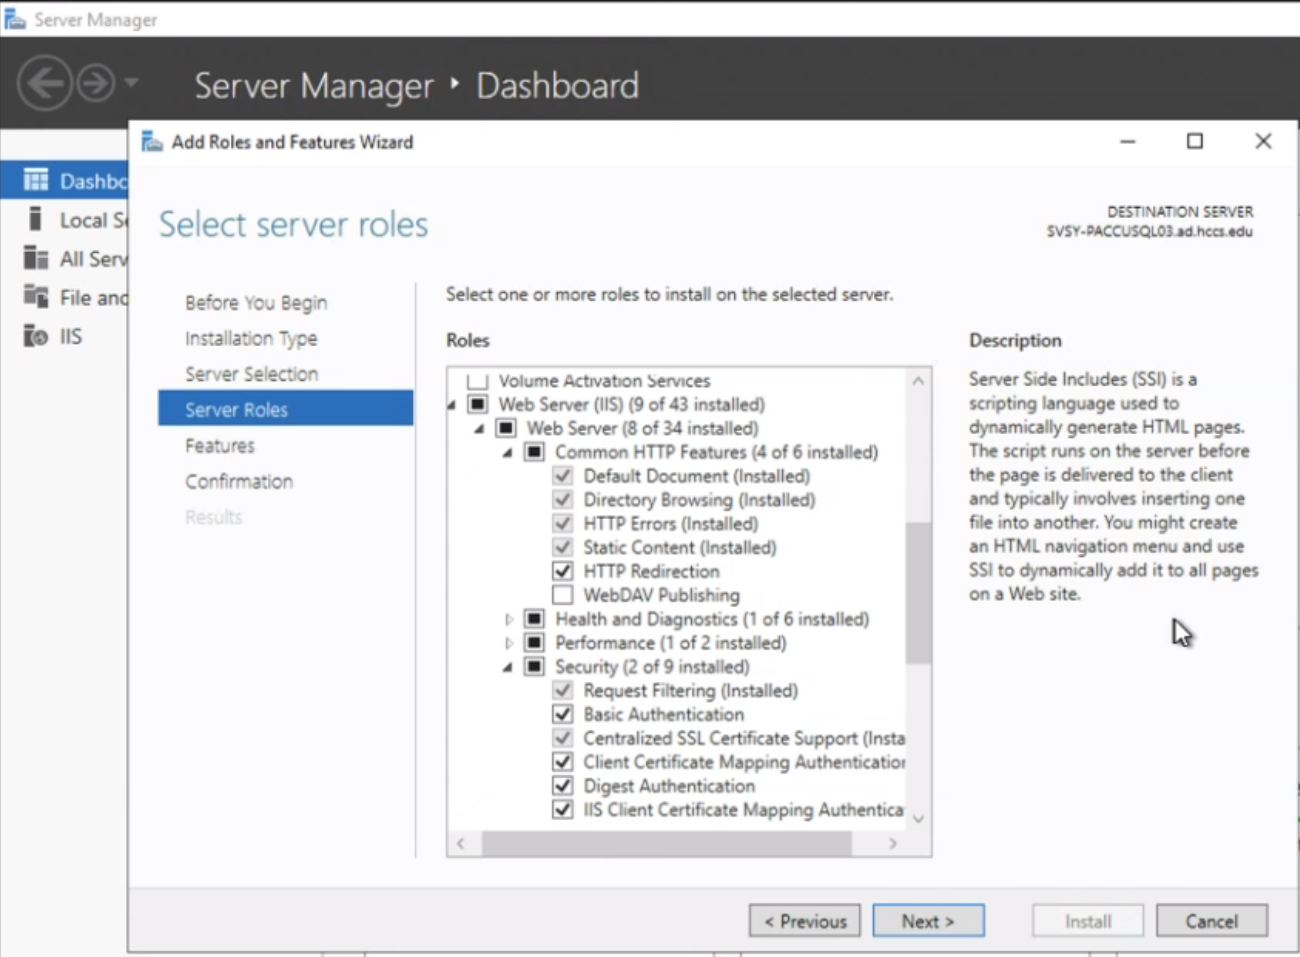
Task: Open navigation history dropdown arrow
Action: click(132, 83)
